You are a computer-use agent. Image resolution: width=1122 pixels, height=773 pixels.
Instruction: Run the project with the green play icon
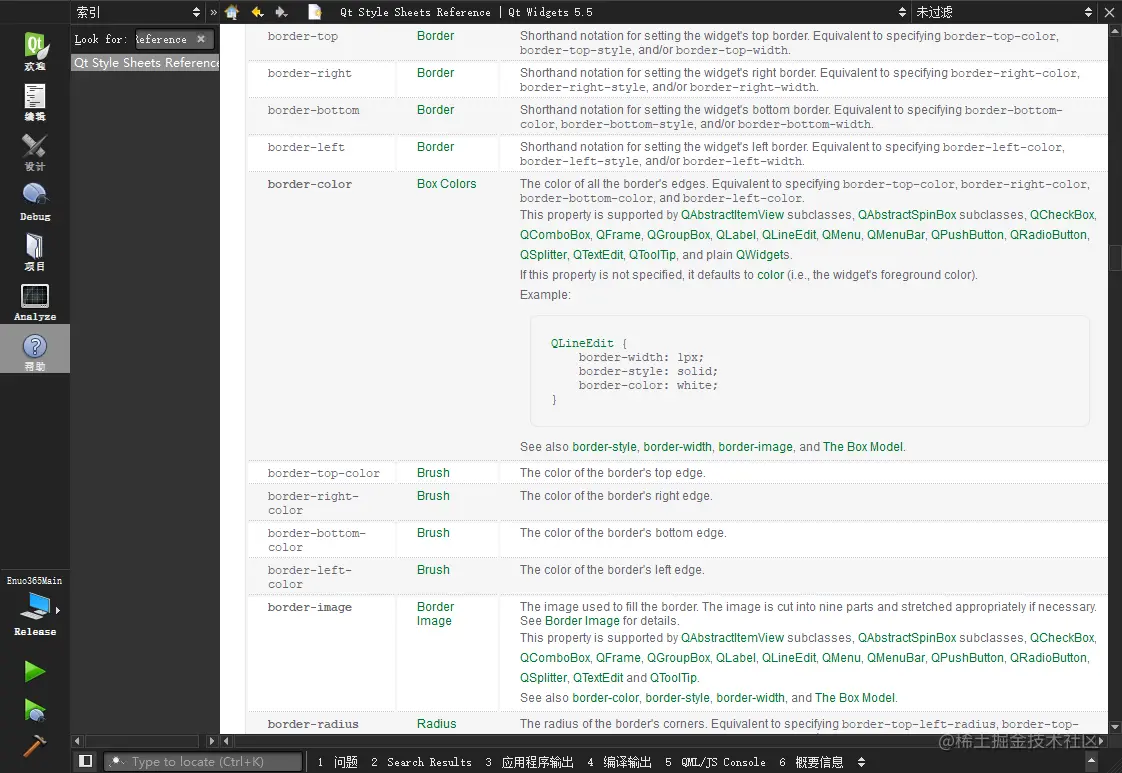point(34,671)
